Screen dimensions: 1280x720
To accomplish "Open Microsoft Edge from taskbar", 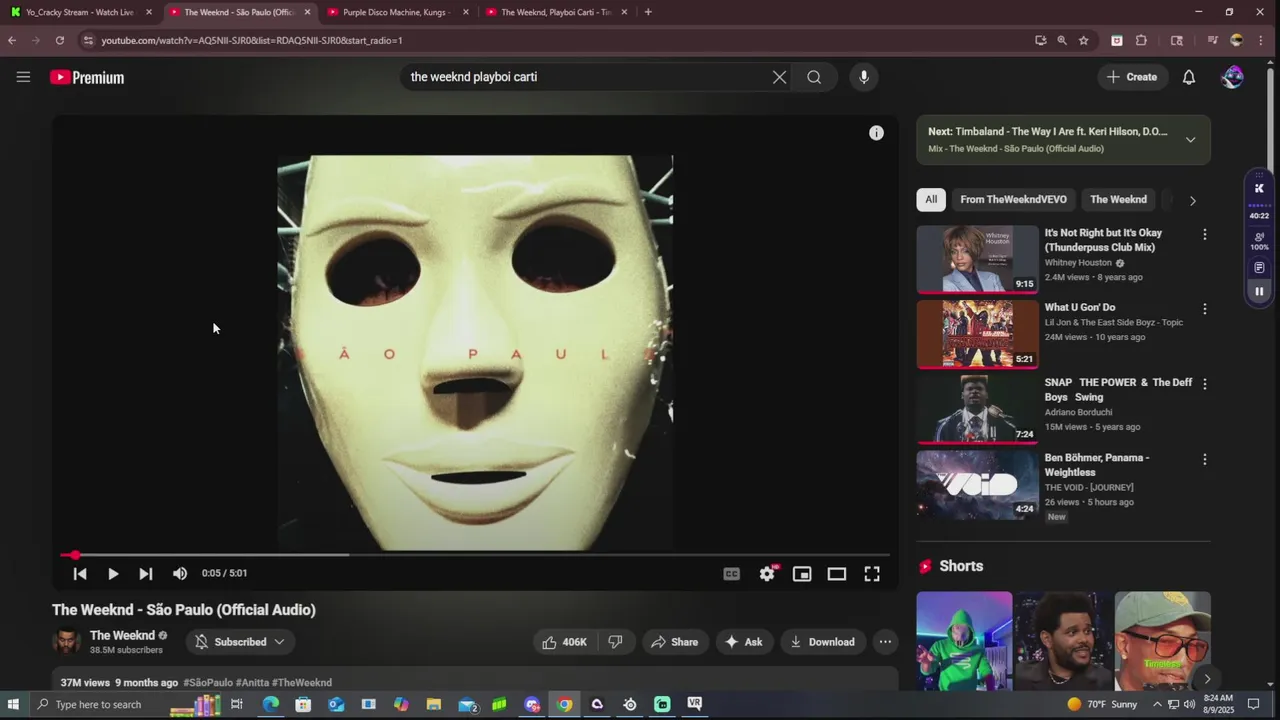I will tap(271, 704).
